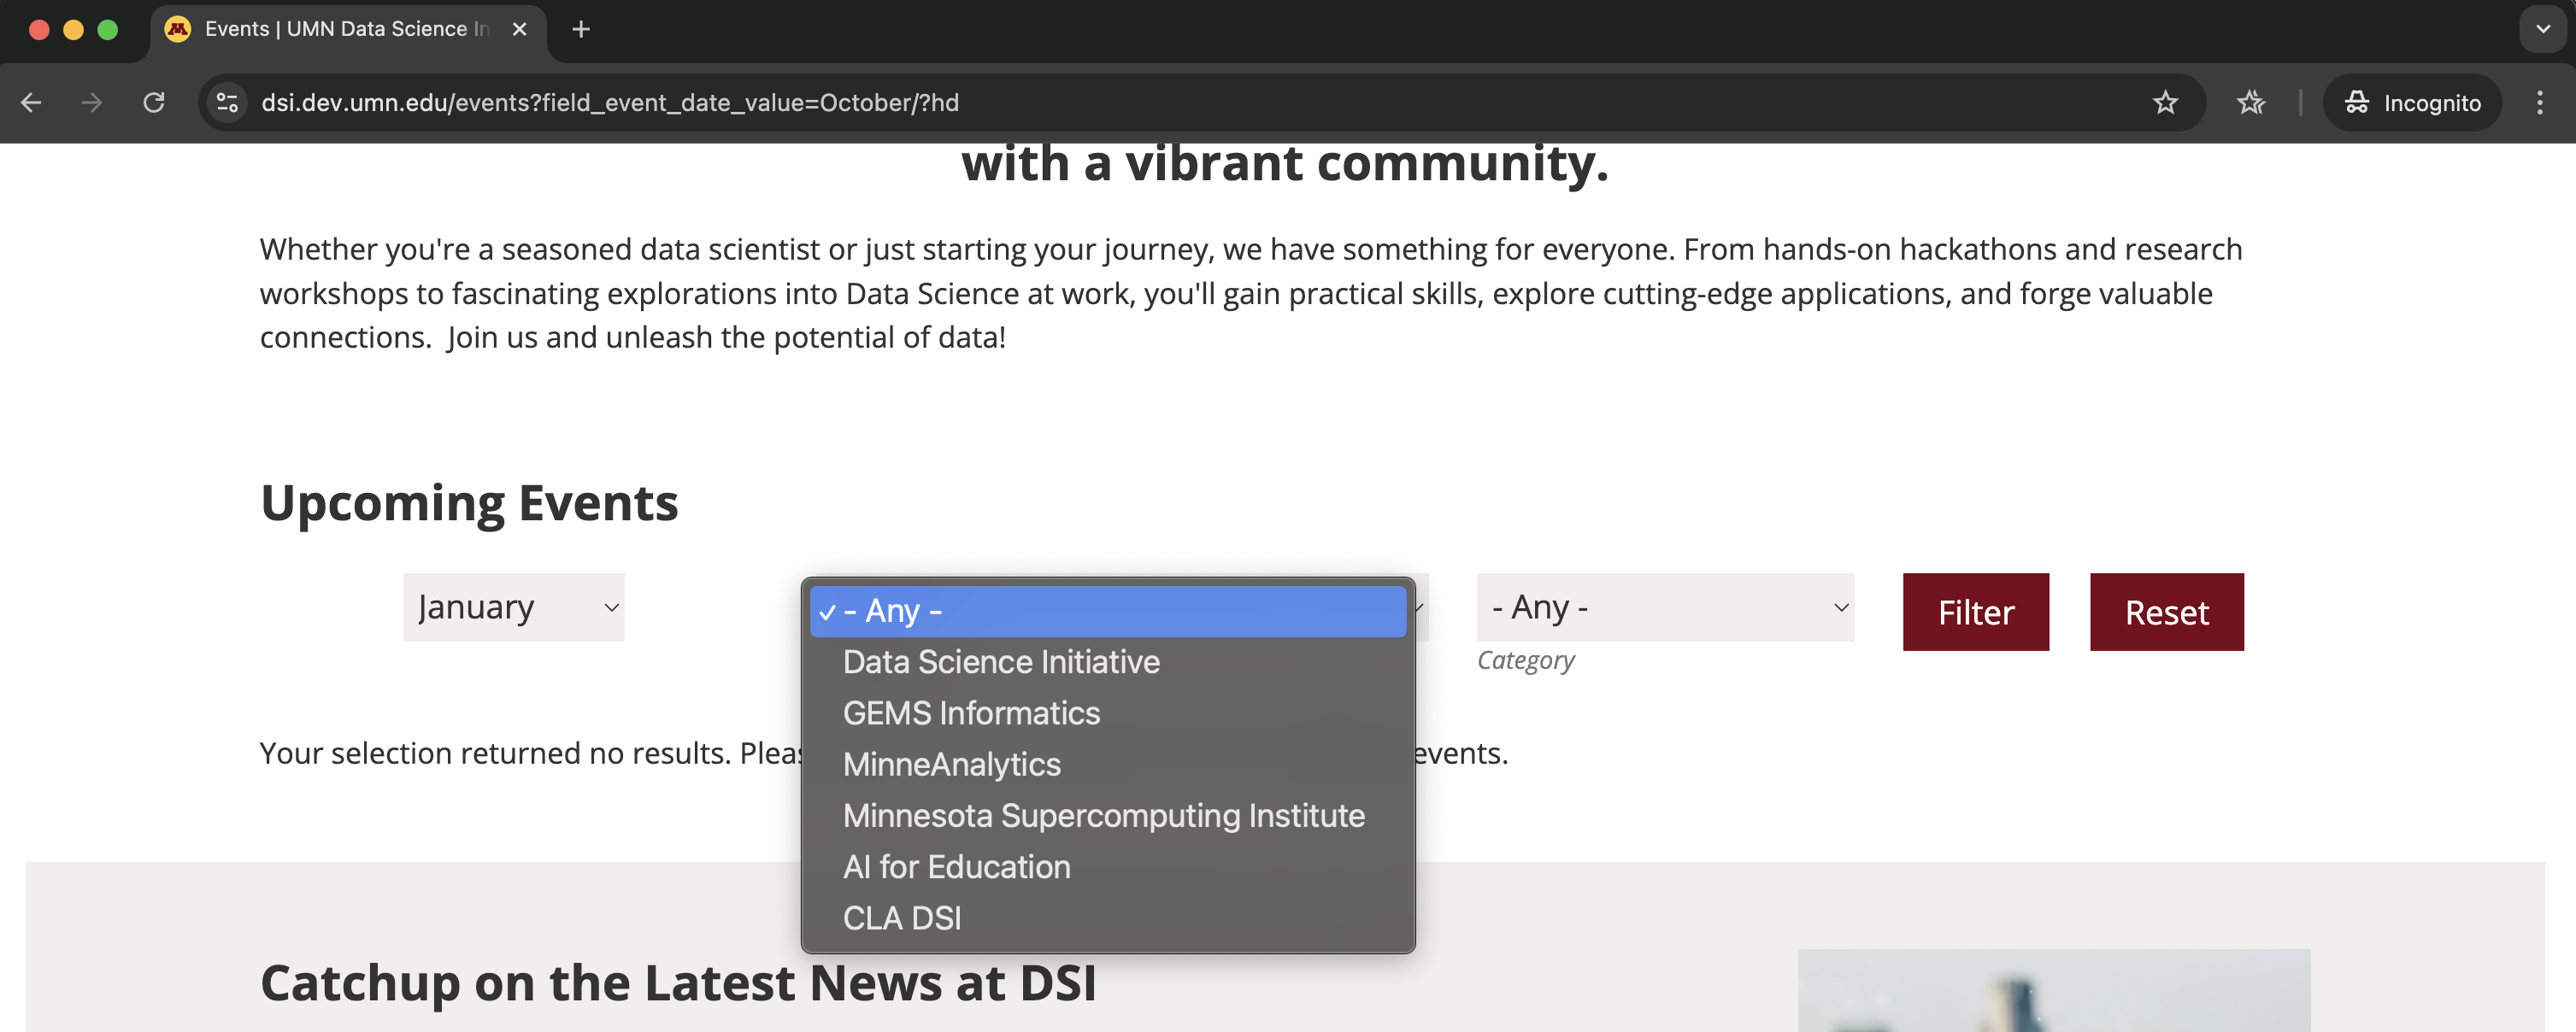Viewport: 2576px width, 1032px height.
Task: Choose GEMS Informatics from the list
Action: click(x=971, y=713)
